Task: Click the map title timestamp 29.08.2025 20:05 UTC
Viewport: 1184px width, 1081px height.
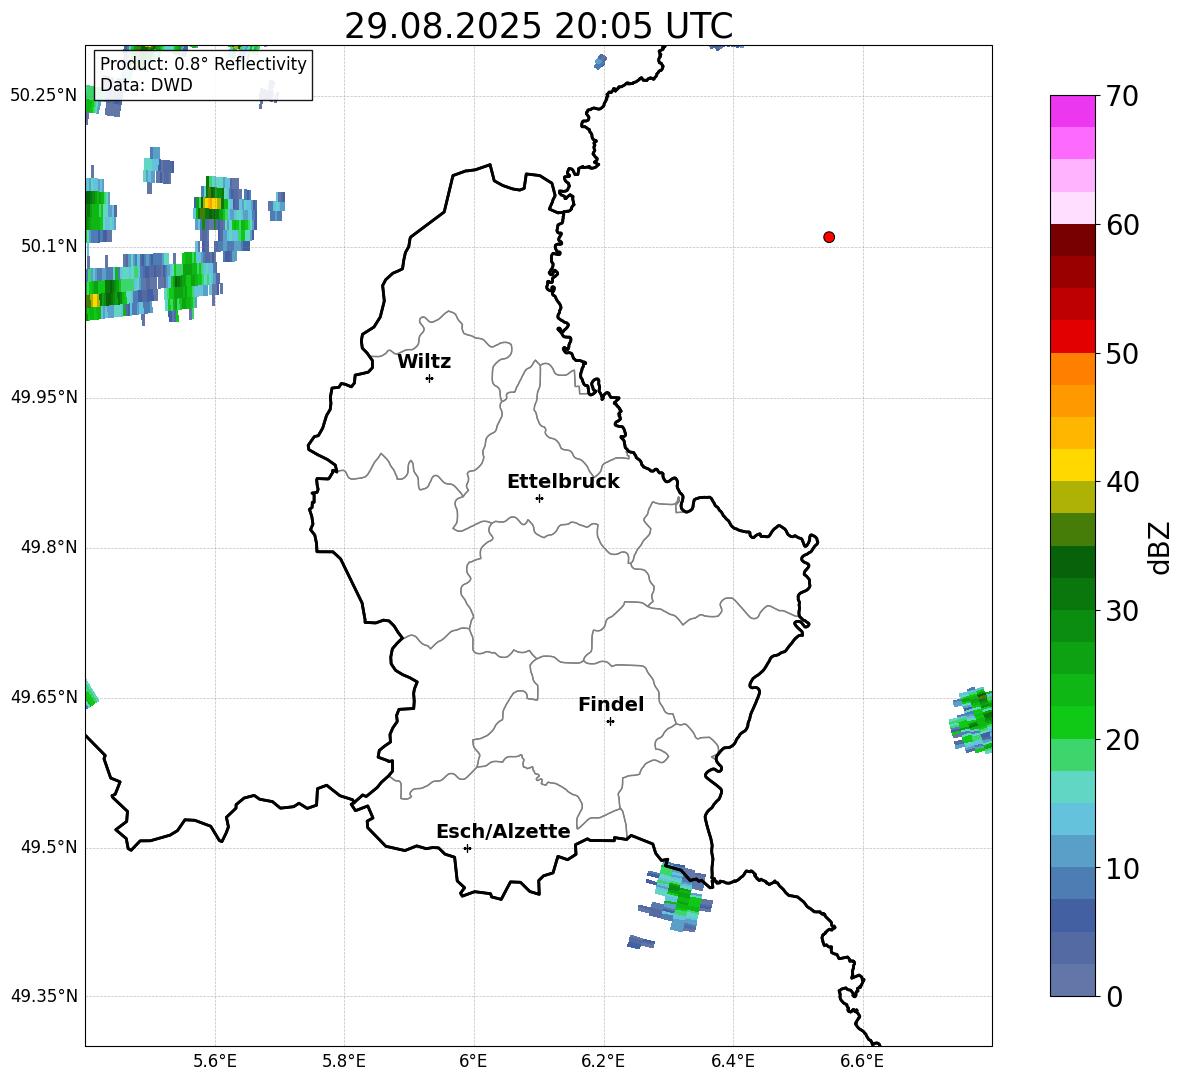Action: coord(538,26)
